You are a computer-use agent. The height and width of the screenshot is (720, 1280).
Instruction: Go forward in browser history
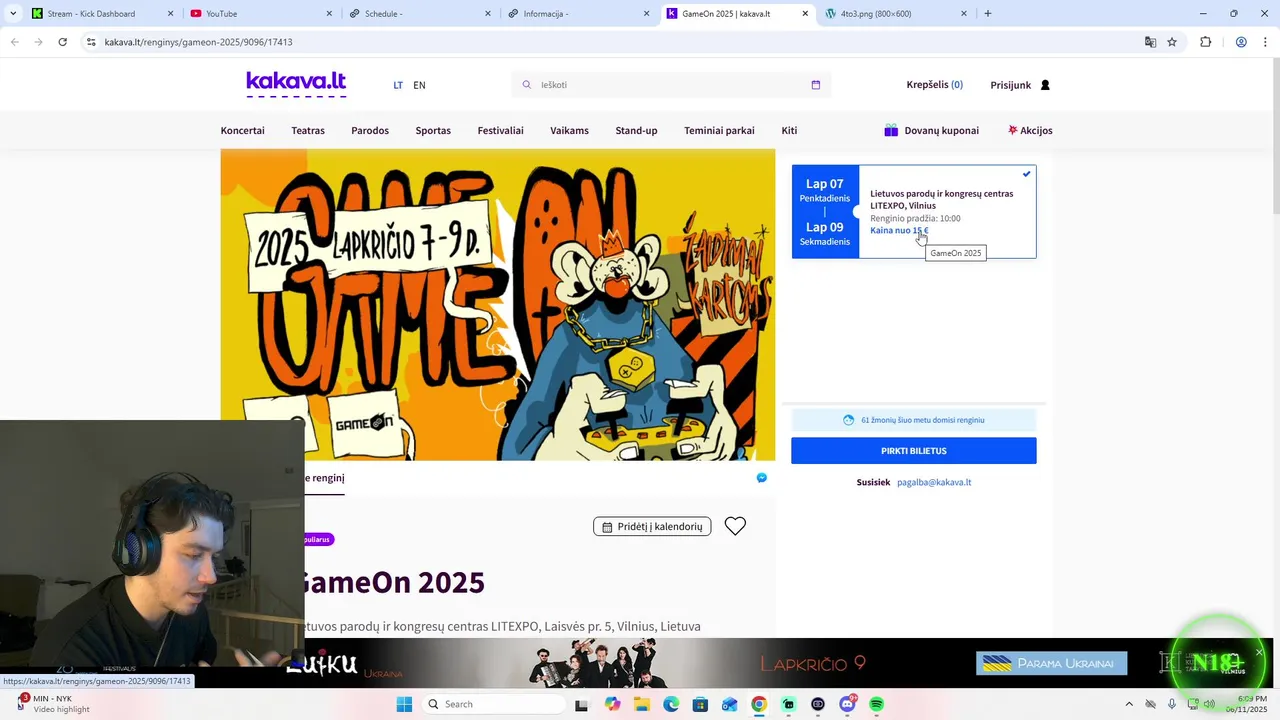38,42
